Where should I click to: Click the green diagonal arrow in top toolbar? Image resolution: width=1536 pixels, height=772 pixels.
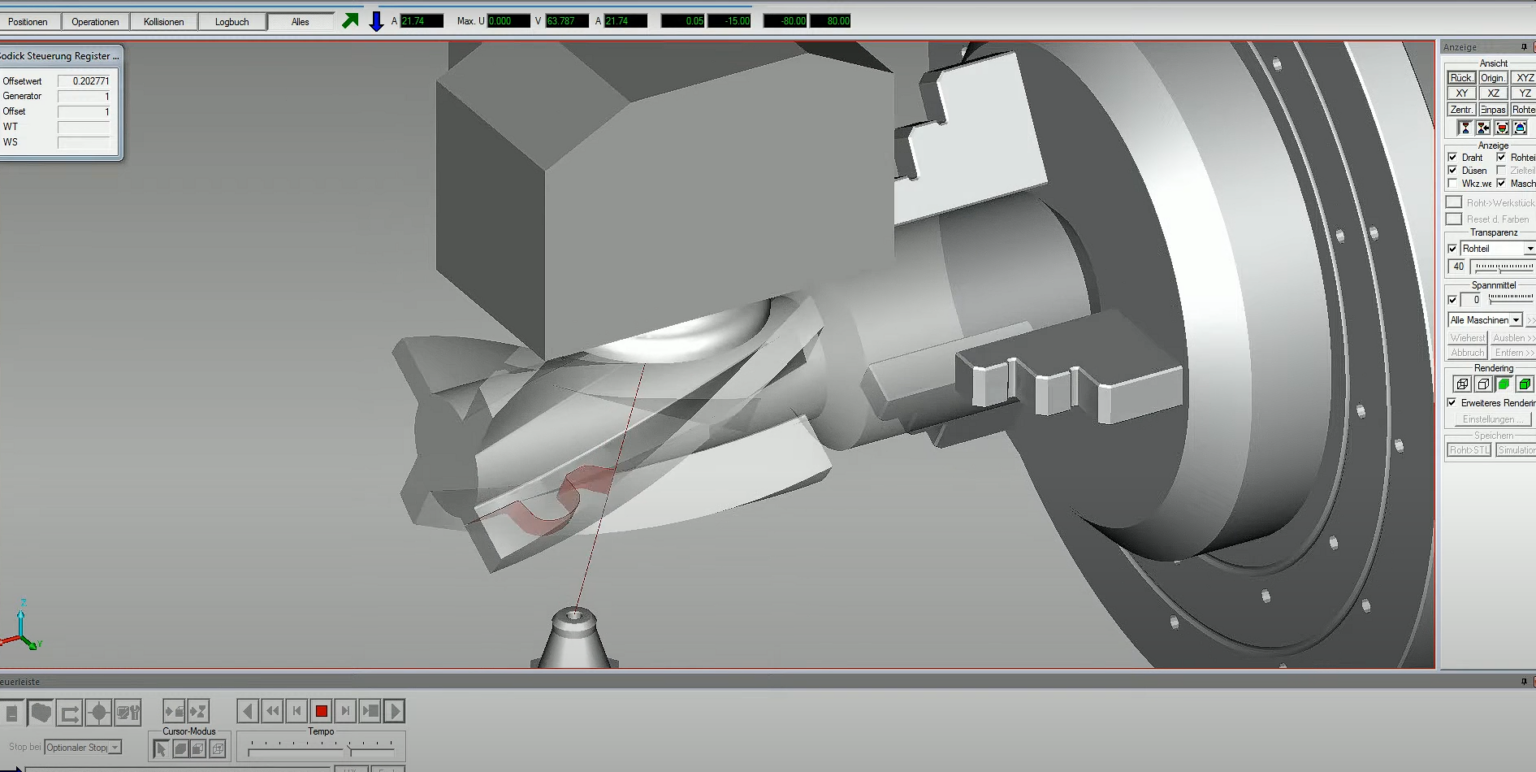click(350, 21)
